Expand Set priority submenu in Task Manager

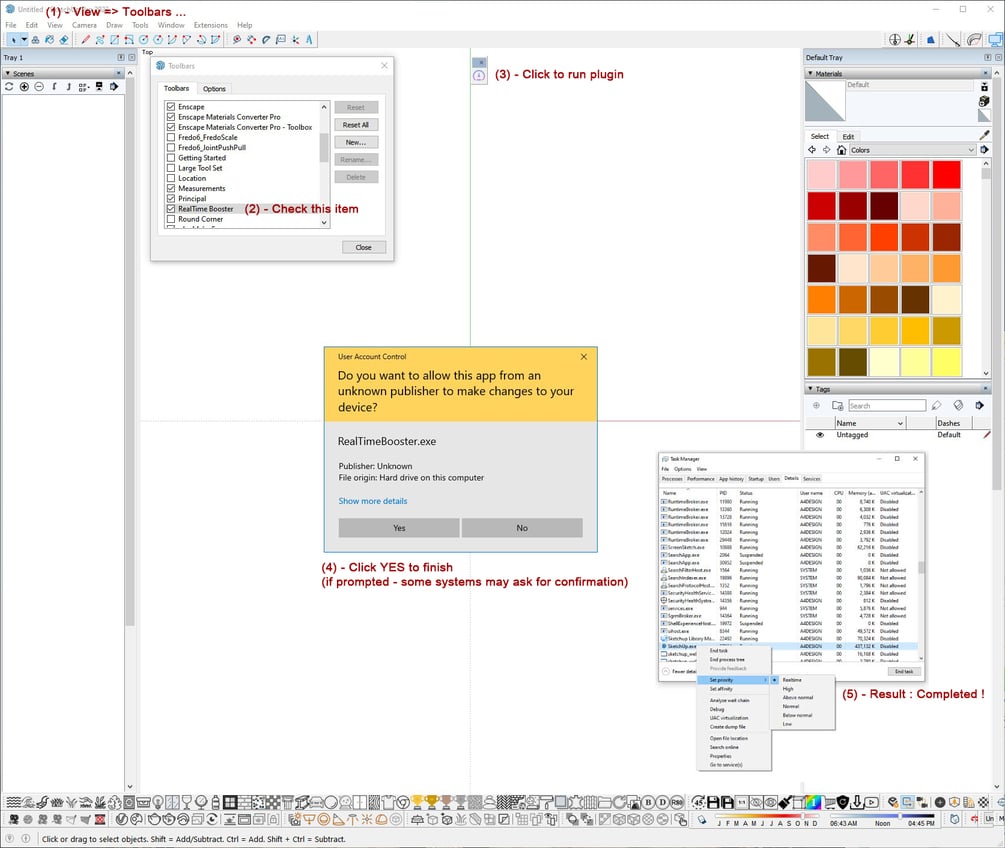(733, 680)
